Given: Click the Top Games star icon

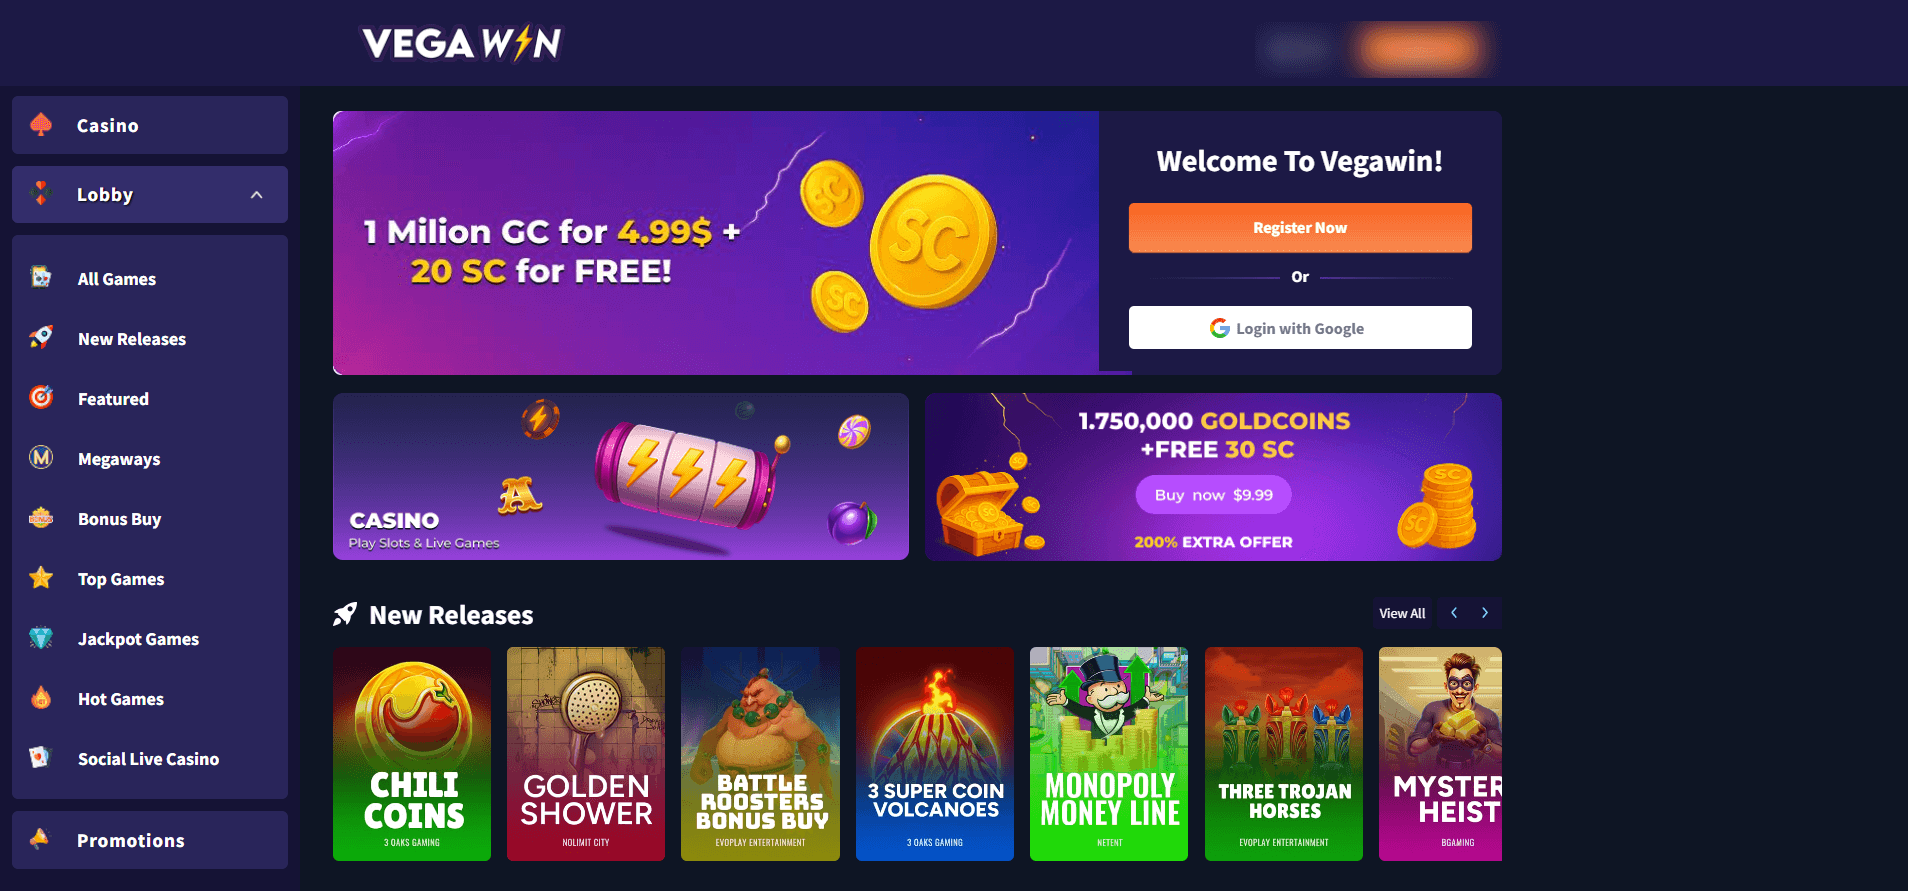Looking at the screenshot, I should coord(41,577).
